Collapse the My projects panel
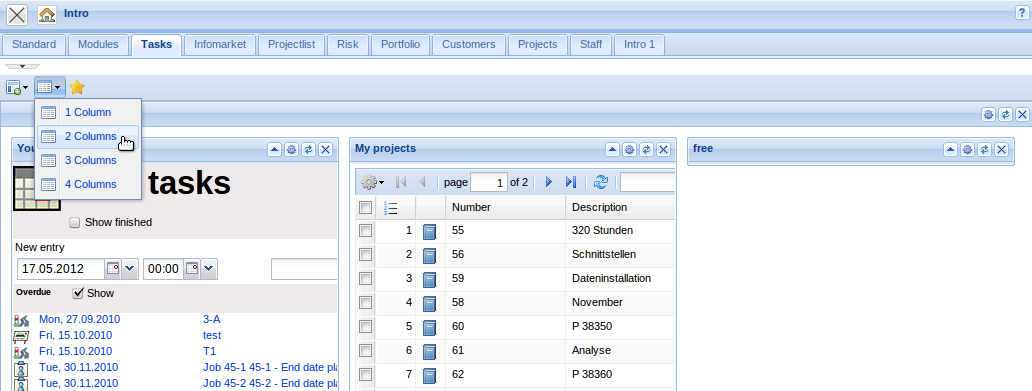This screenshot has width=1032, height=391. point(612,149)
